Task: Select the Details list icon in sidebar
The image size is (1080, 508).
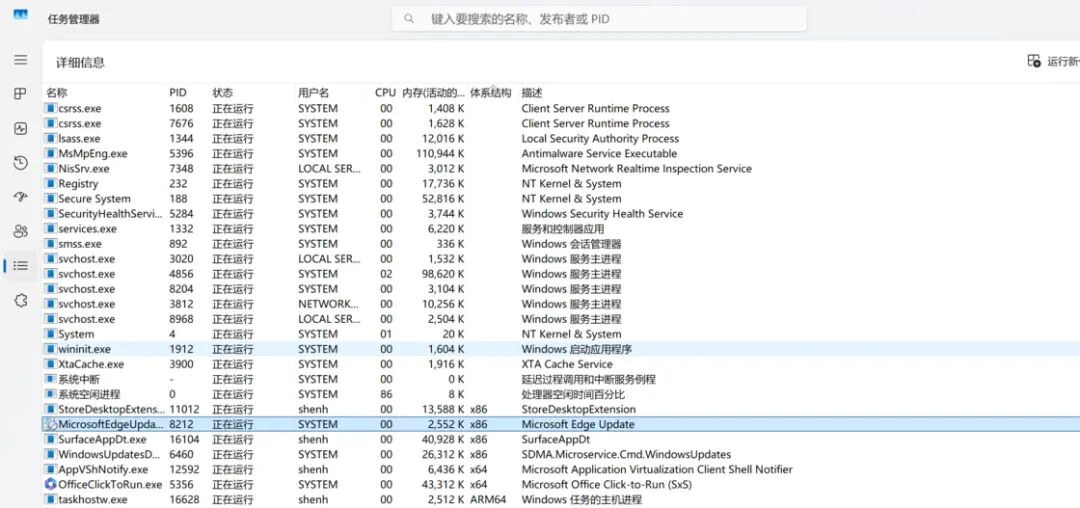Action: point(21,265)
